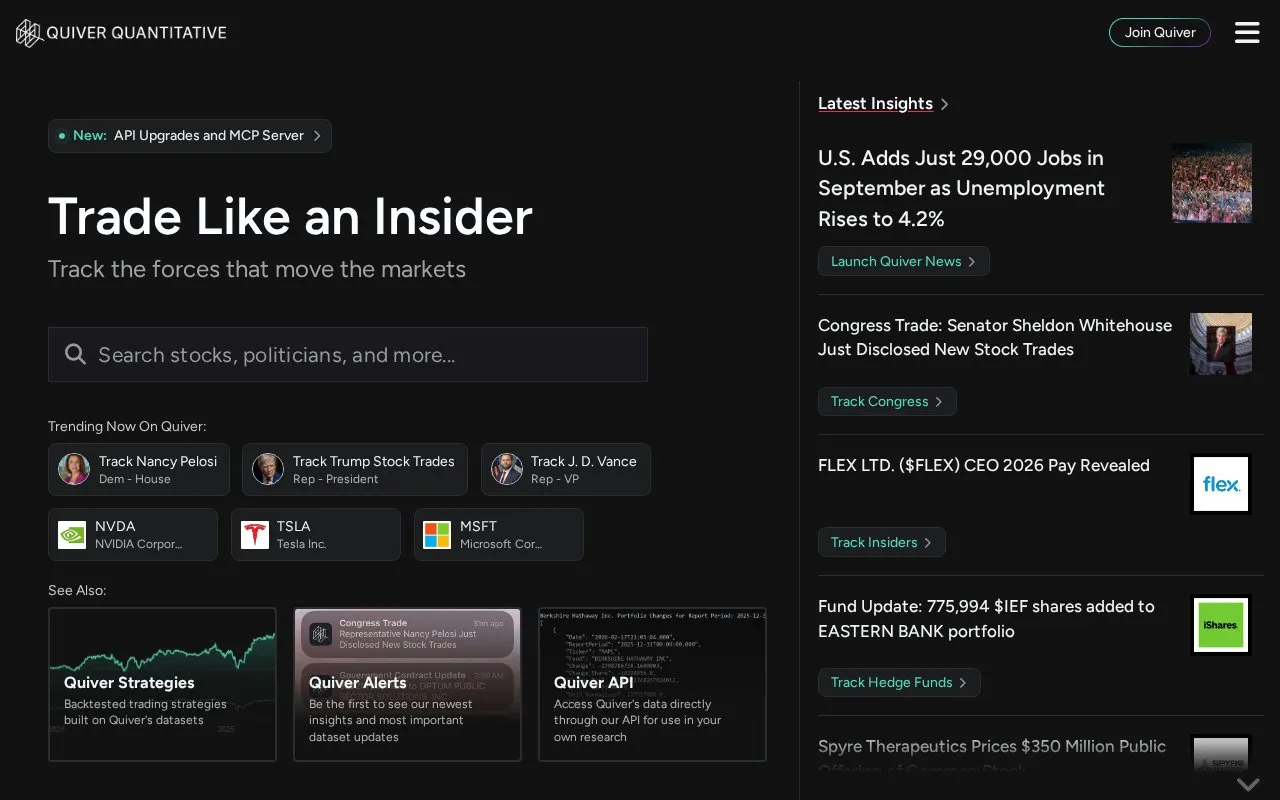This screenshot has width=1280, height=800.
Task: Click the Join Quiver button
Action: pos(1160,32)
